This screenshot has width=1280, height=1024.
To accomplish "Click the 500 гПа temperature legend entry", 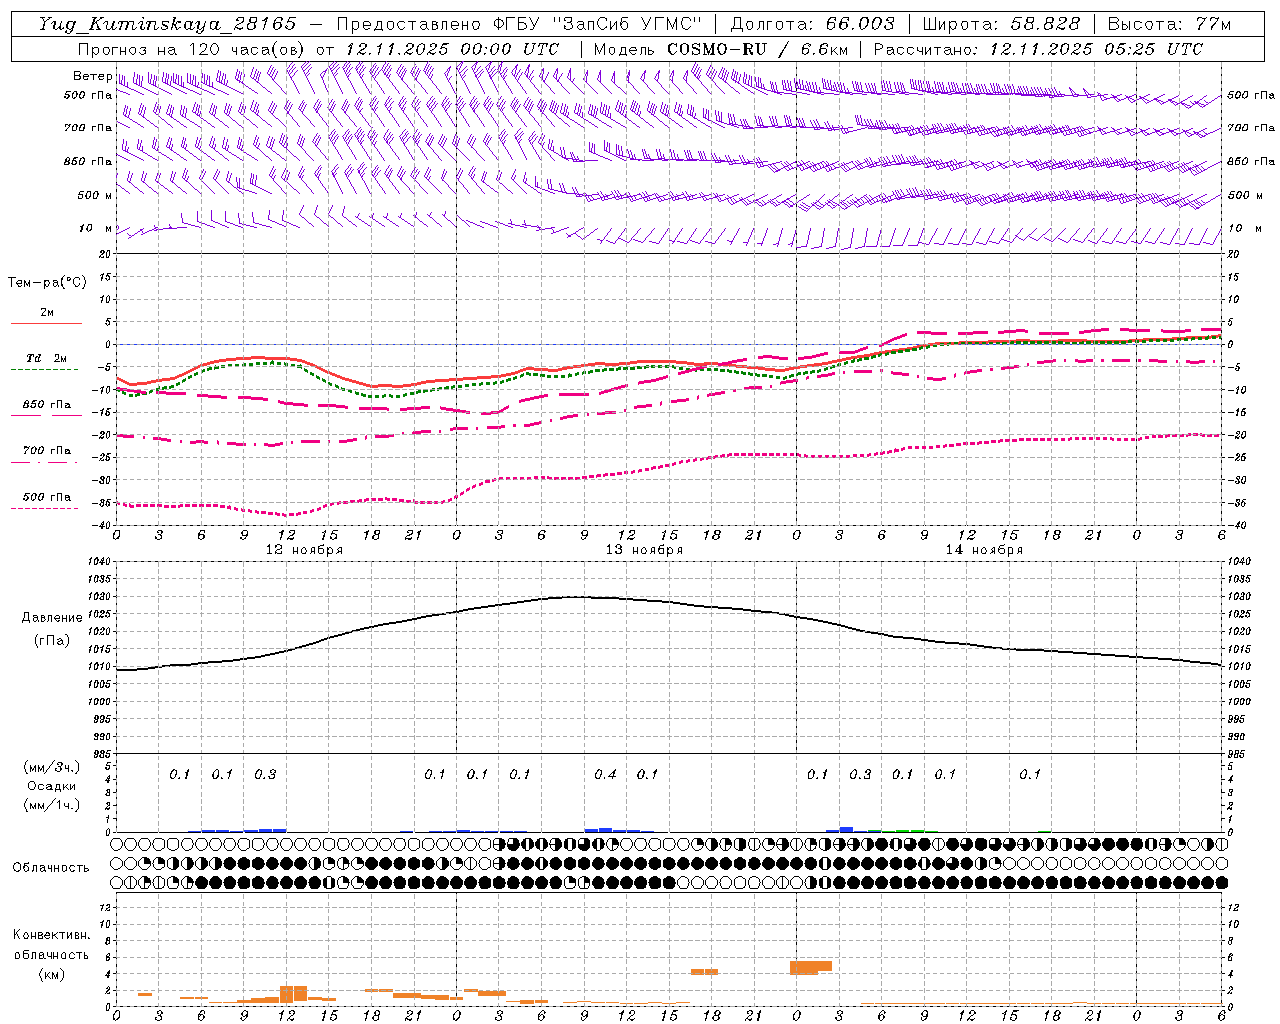I will (47, 497).
